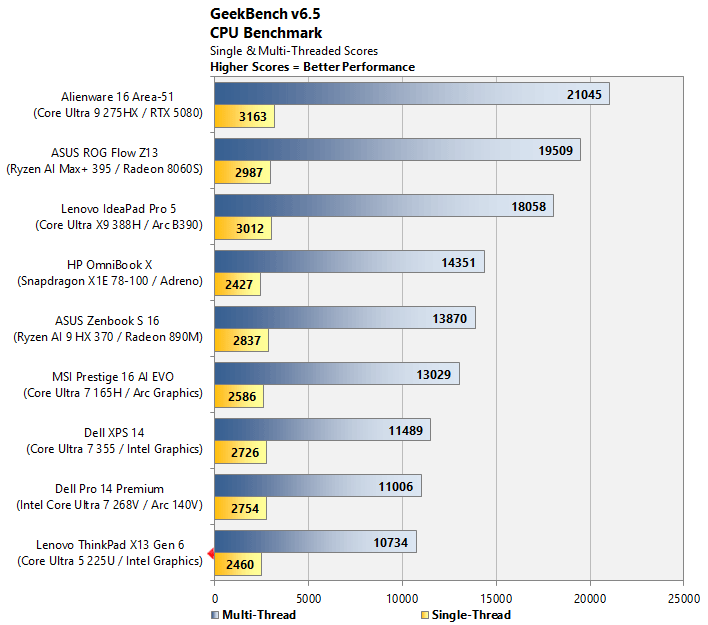Image resolution: width=708 pixels, height=625 pixels.
Task: Click the single-thread value 2586
Action: [x=242, y=396]
